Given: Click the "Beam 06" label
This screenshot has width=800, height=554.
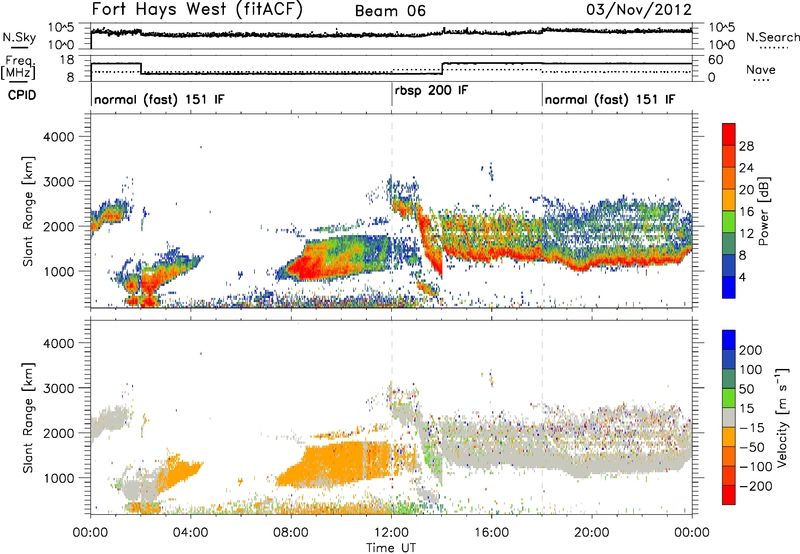Looking at the screenshot, I should 390,11.
